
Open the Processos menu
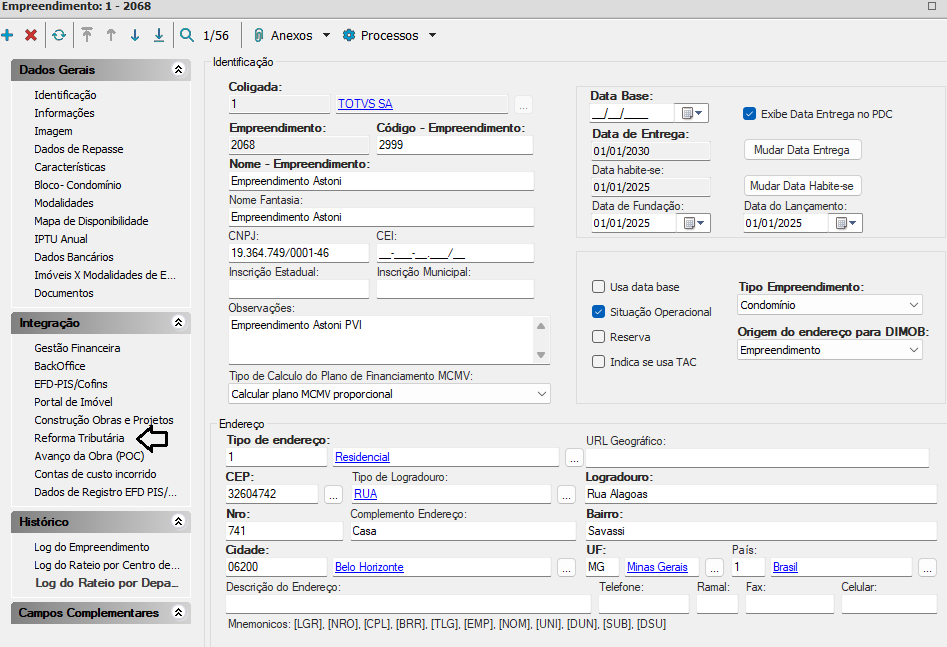point(389,35)
